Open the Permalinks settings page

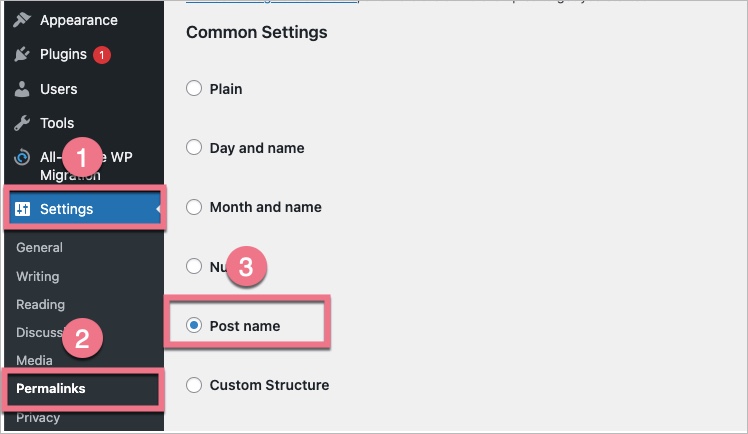51,389
